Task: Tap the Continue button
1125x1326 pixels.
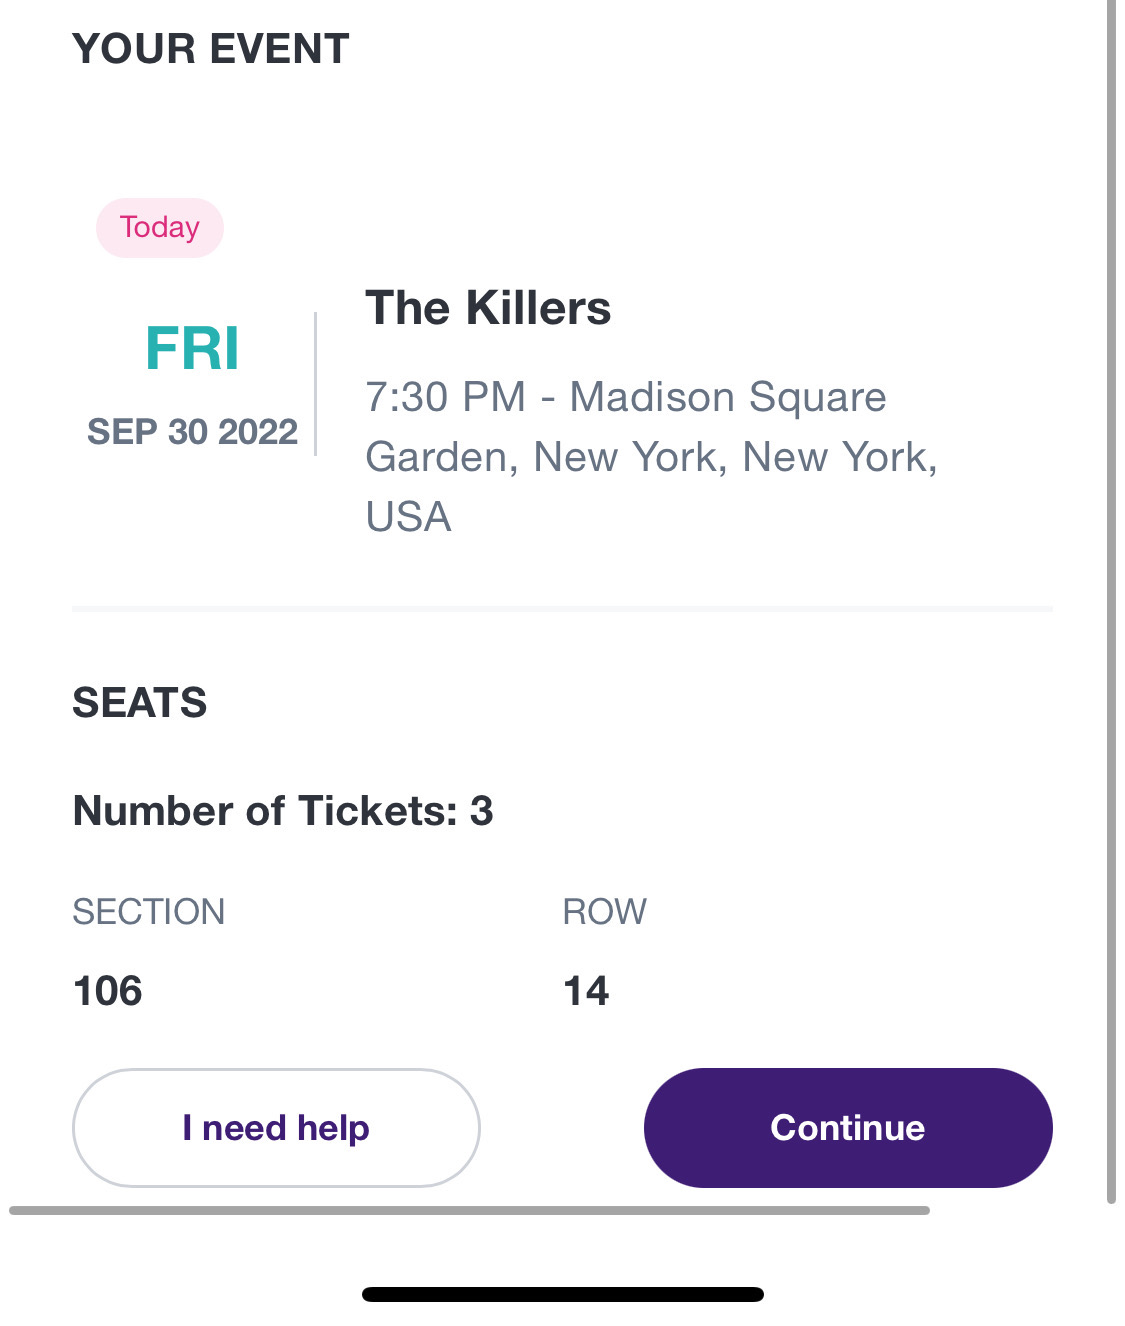Action: [x=848, y=1127]
